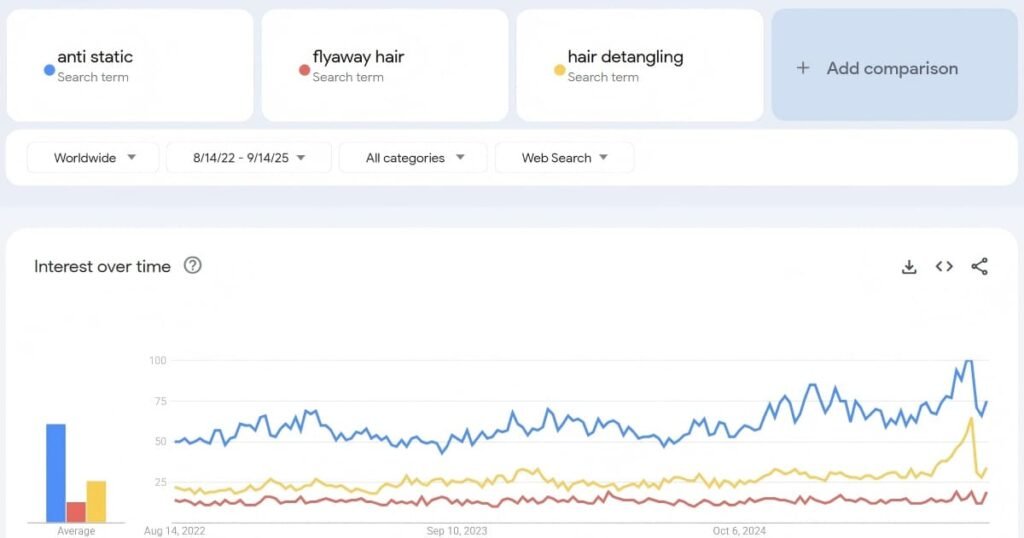Open the Interest over time help icon
Screen dimensions: 1024x538
click(x=193, y=266)
